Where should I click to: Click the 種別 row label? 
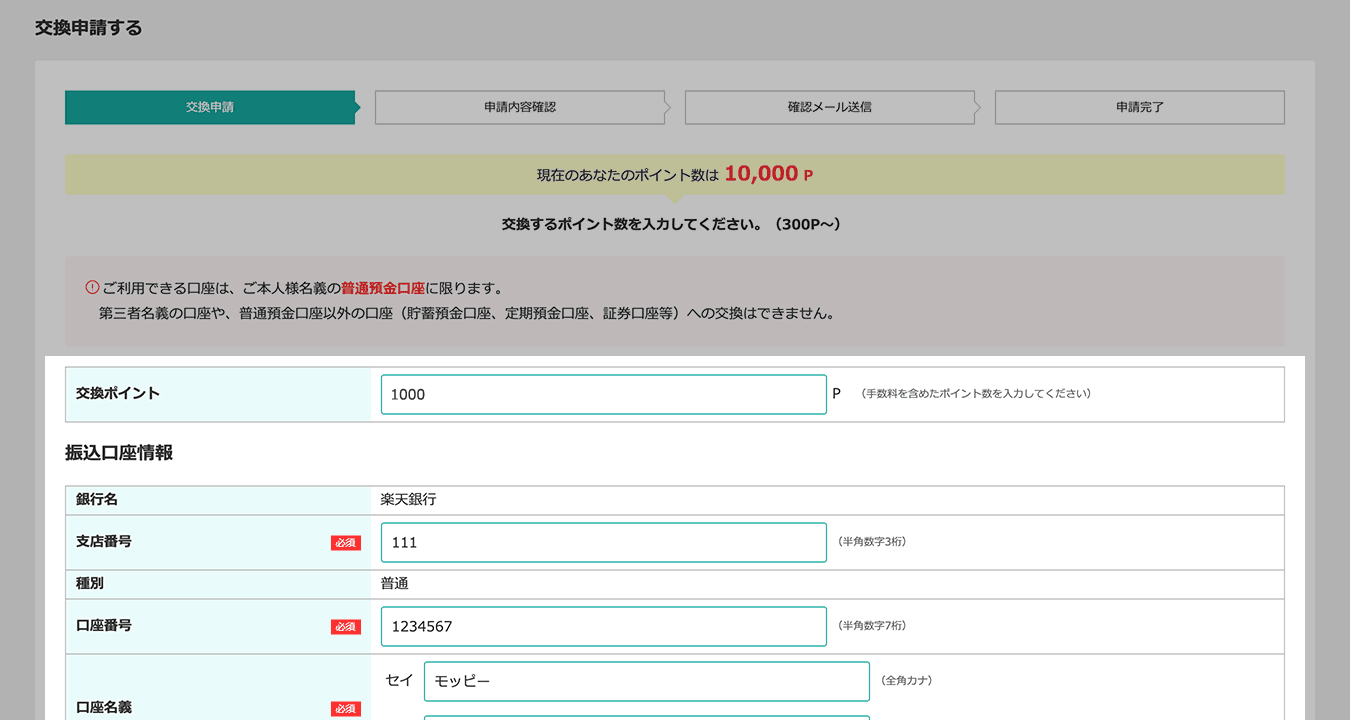click(x=90, y=584)
